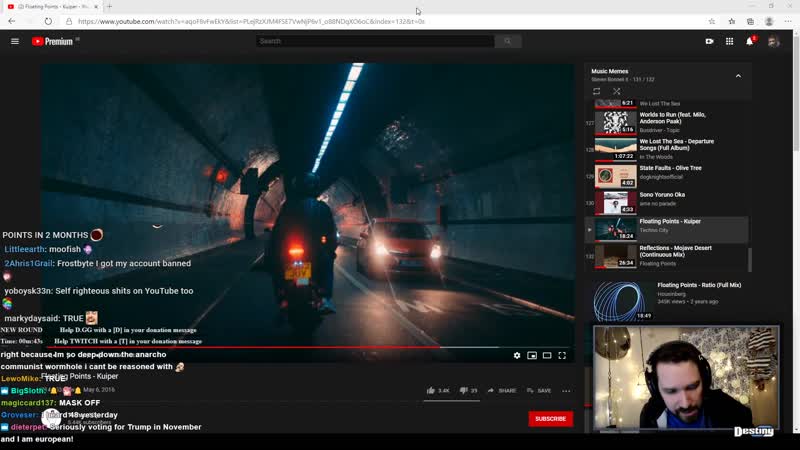Screen dimensions: 800x450
Task: Open the more actions ellipsis
Action: (x=566, y=391)
